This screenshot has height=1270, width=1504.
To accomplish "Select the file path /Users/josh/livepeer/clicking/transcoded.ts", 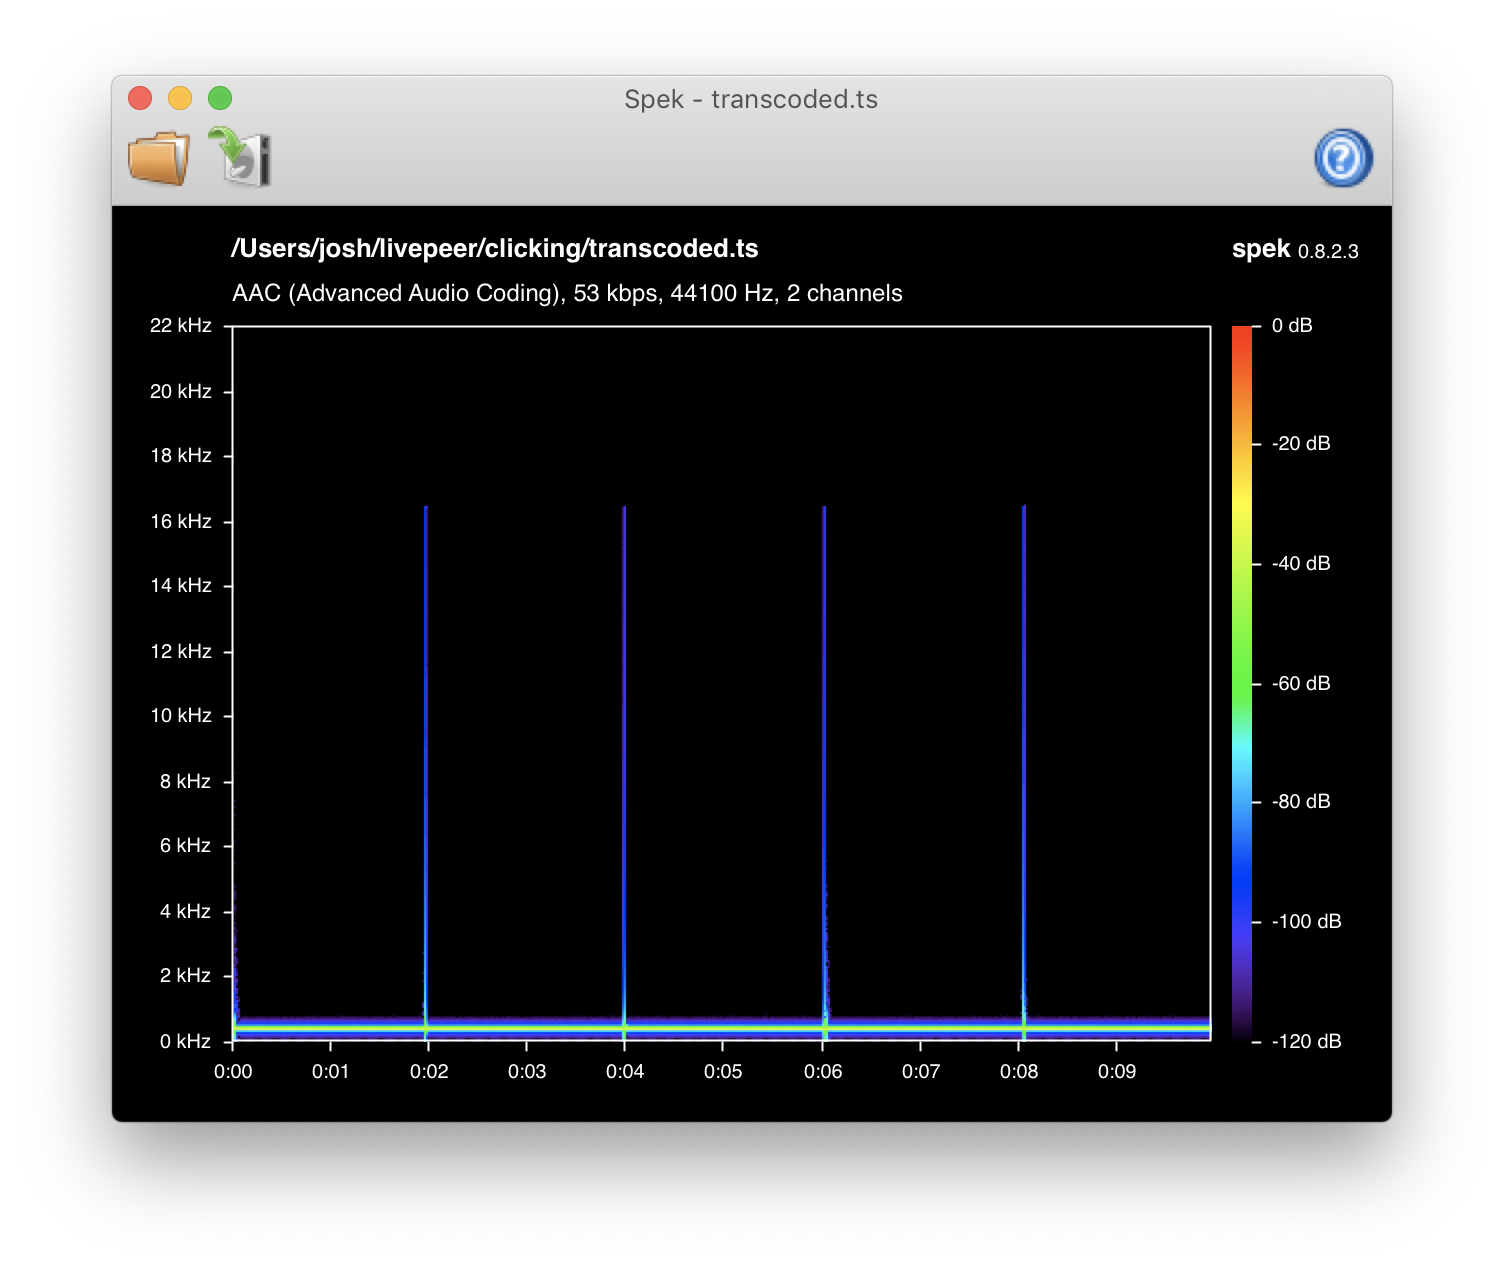I will coord(495,249).
